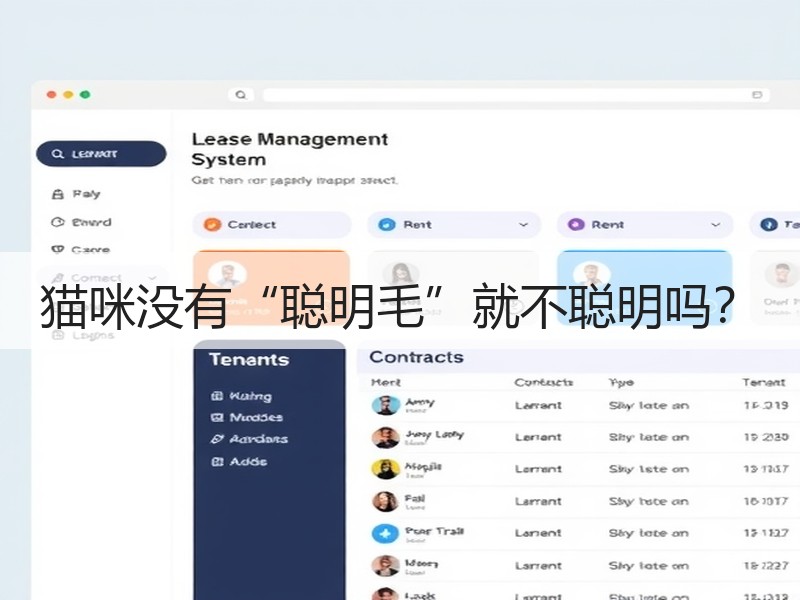Focus the browser address bar field
Viewport: 800px width, 600px height.
click(516, 95)
